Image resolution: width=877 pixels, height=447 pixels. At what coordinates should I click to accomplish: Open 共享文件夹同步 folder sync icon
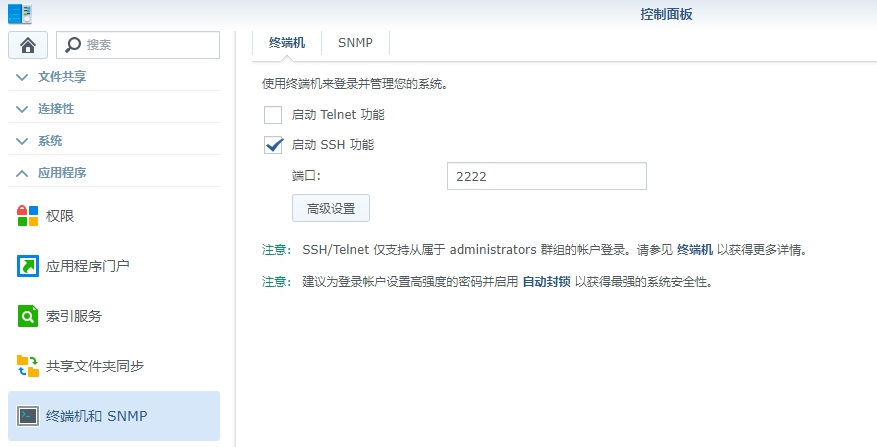[x=28, y=366]
